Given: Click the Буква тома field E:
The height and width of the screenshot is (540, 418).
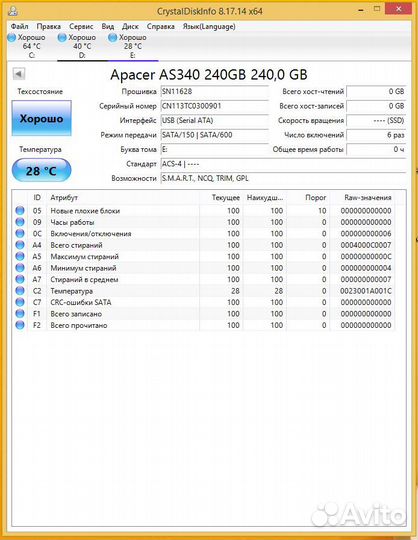Looking at the screenshot, I should point(215,149).
